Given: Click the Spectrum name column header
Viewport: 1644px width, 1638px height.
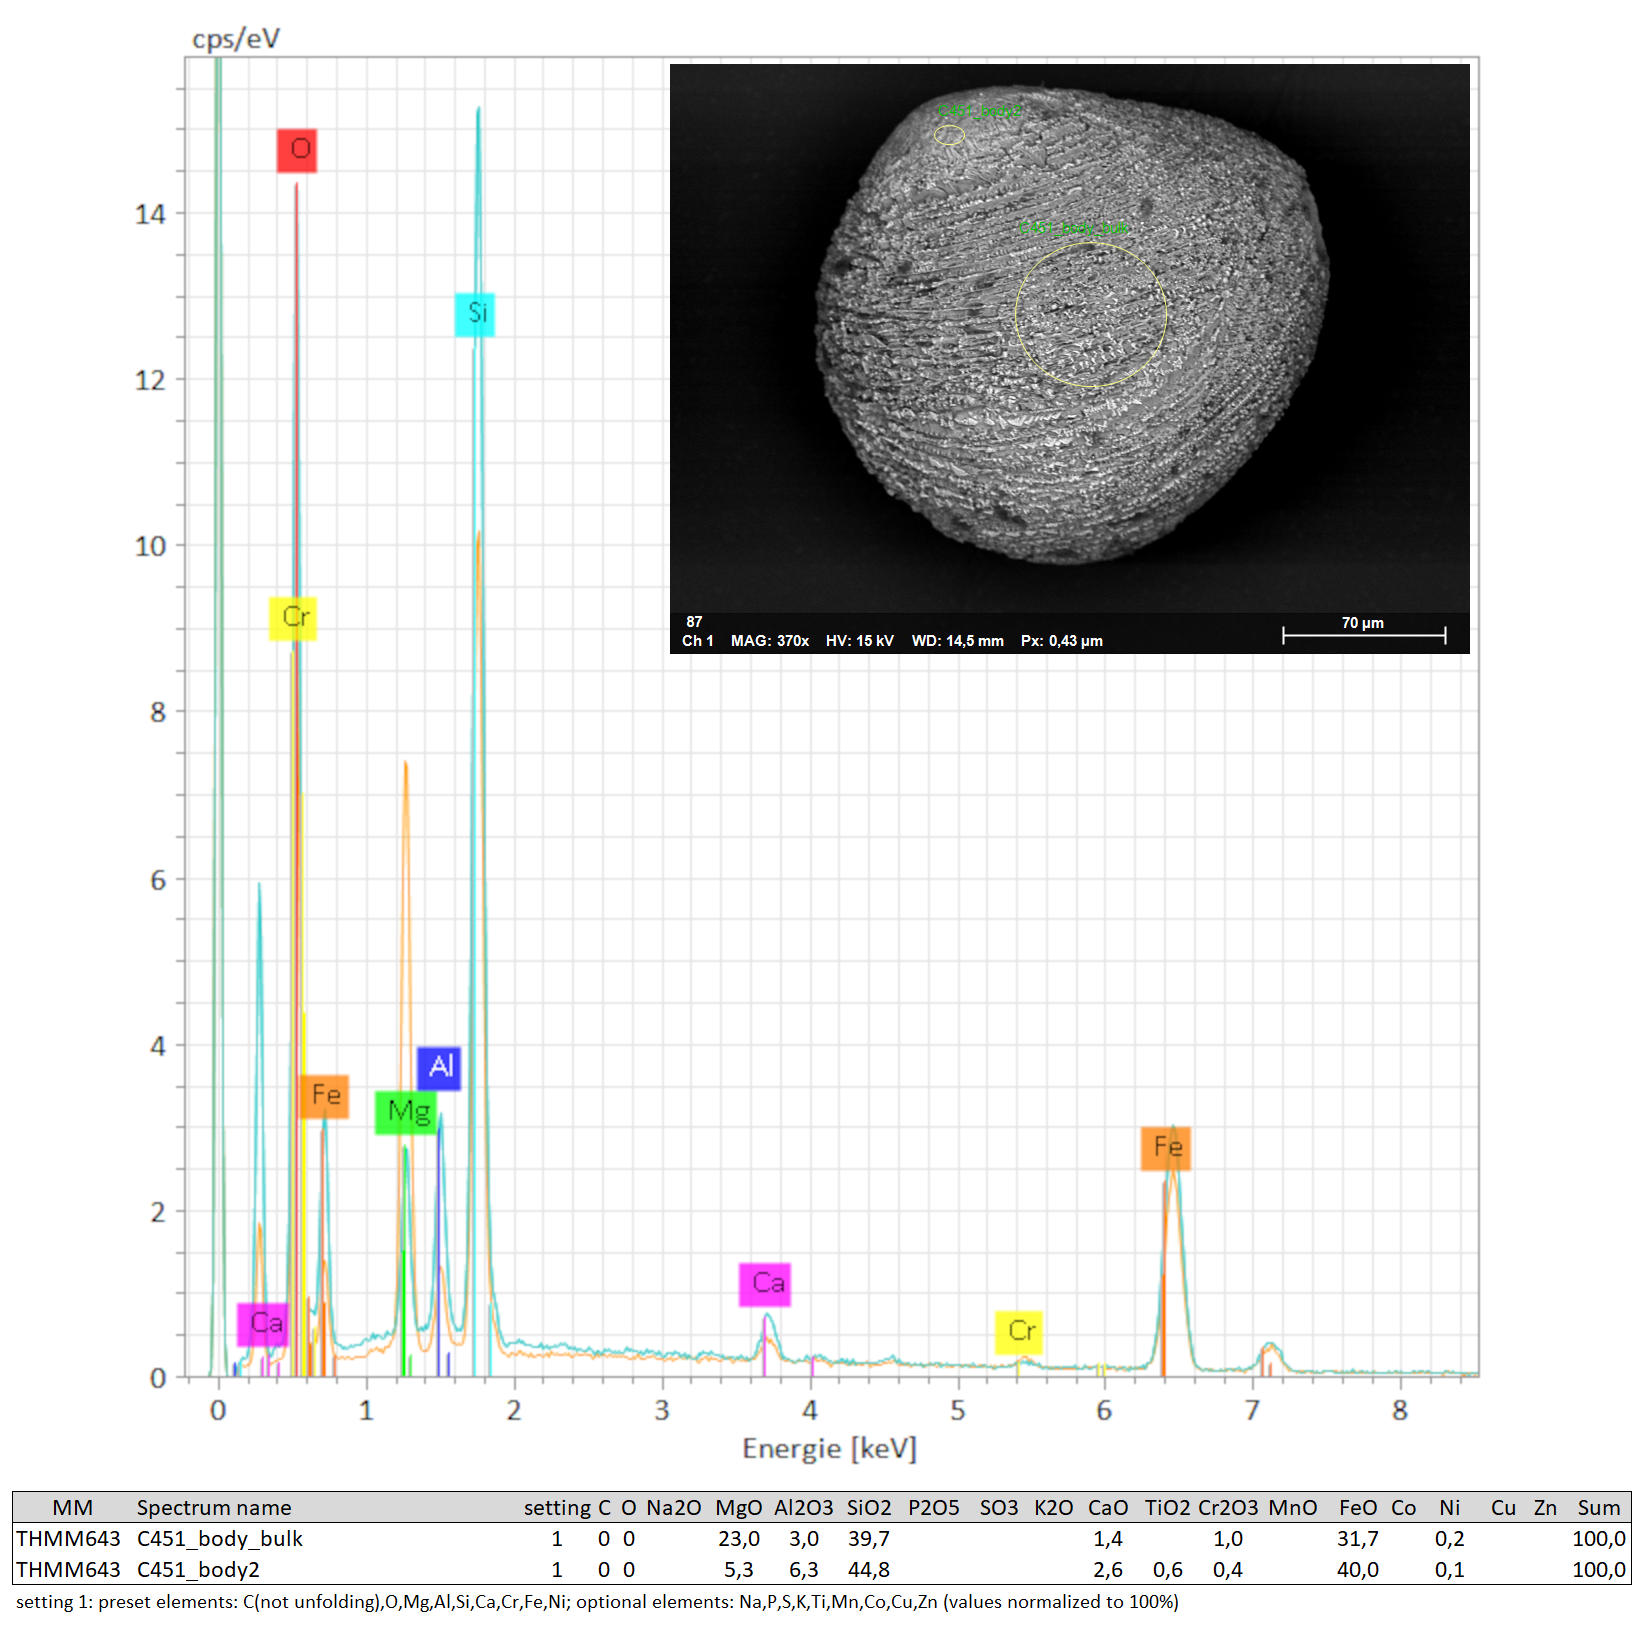Looking at the screenshot, I should click(214, 1508).
